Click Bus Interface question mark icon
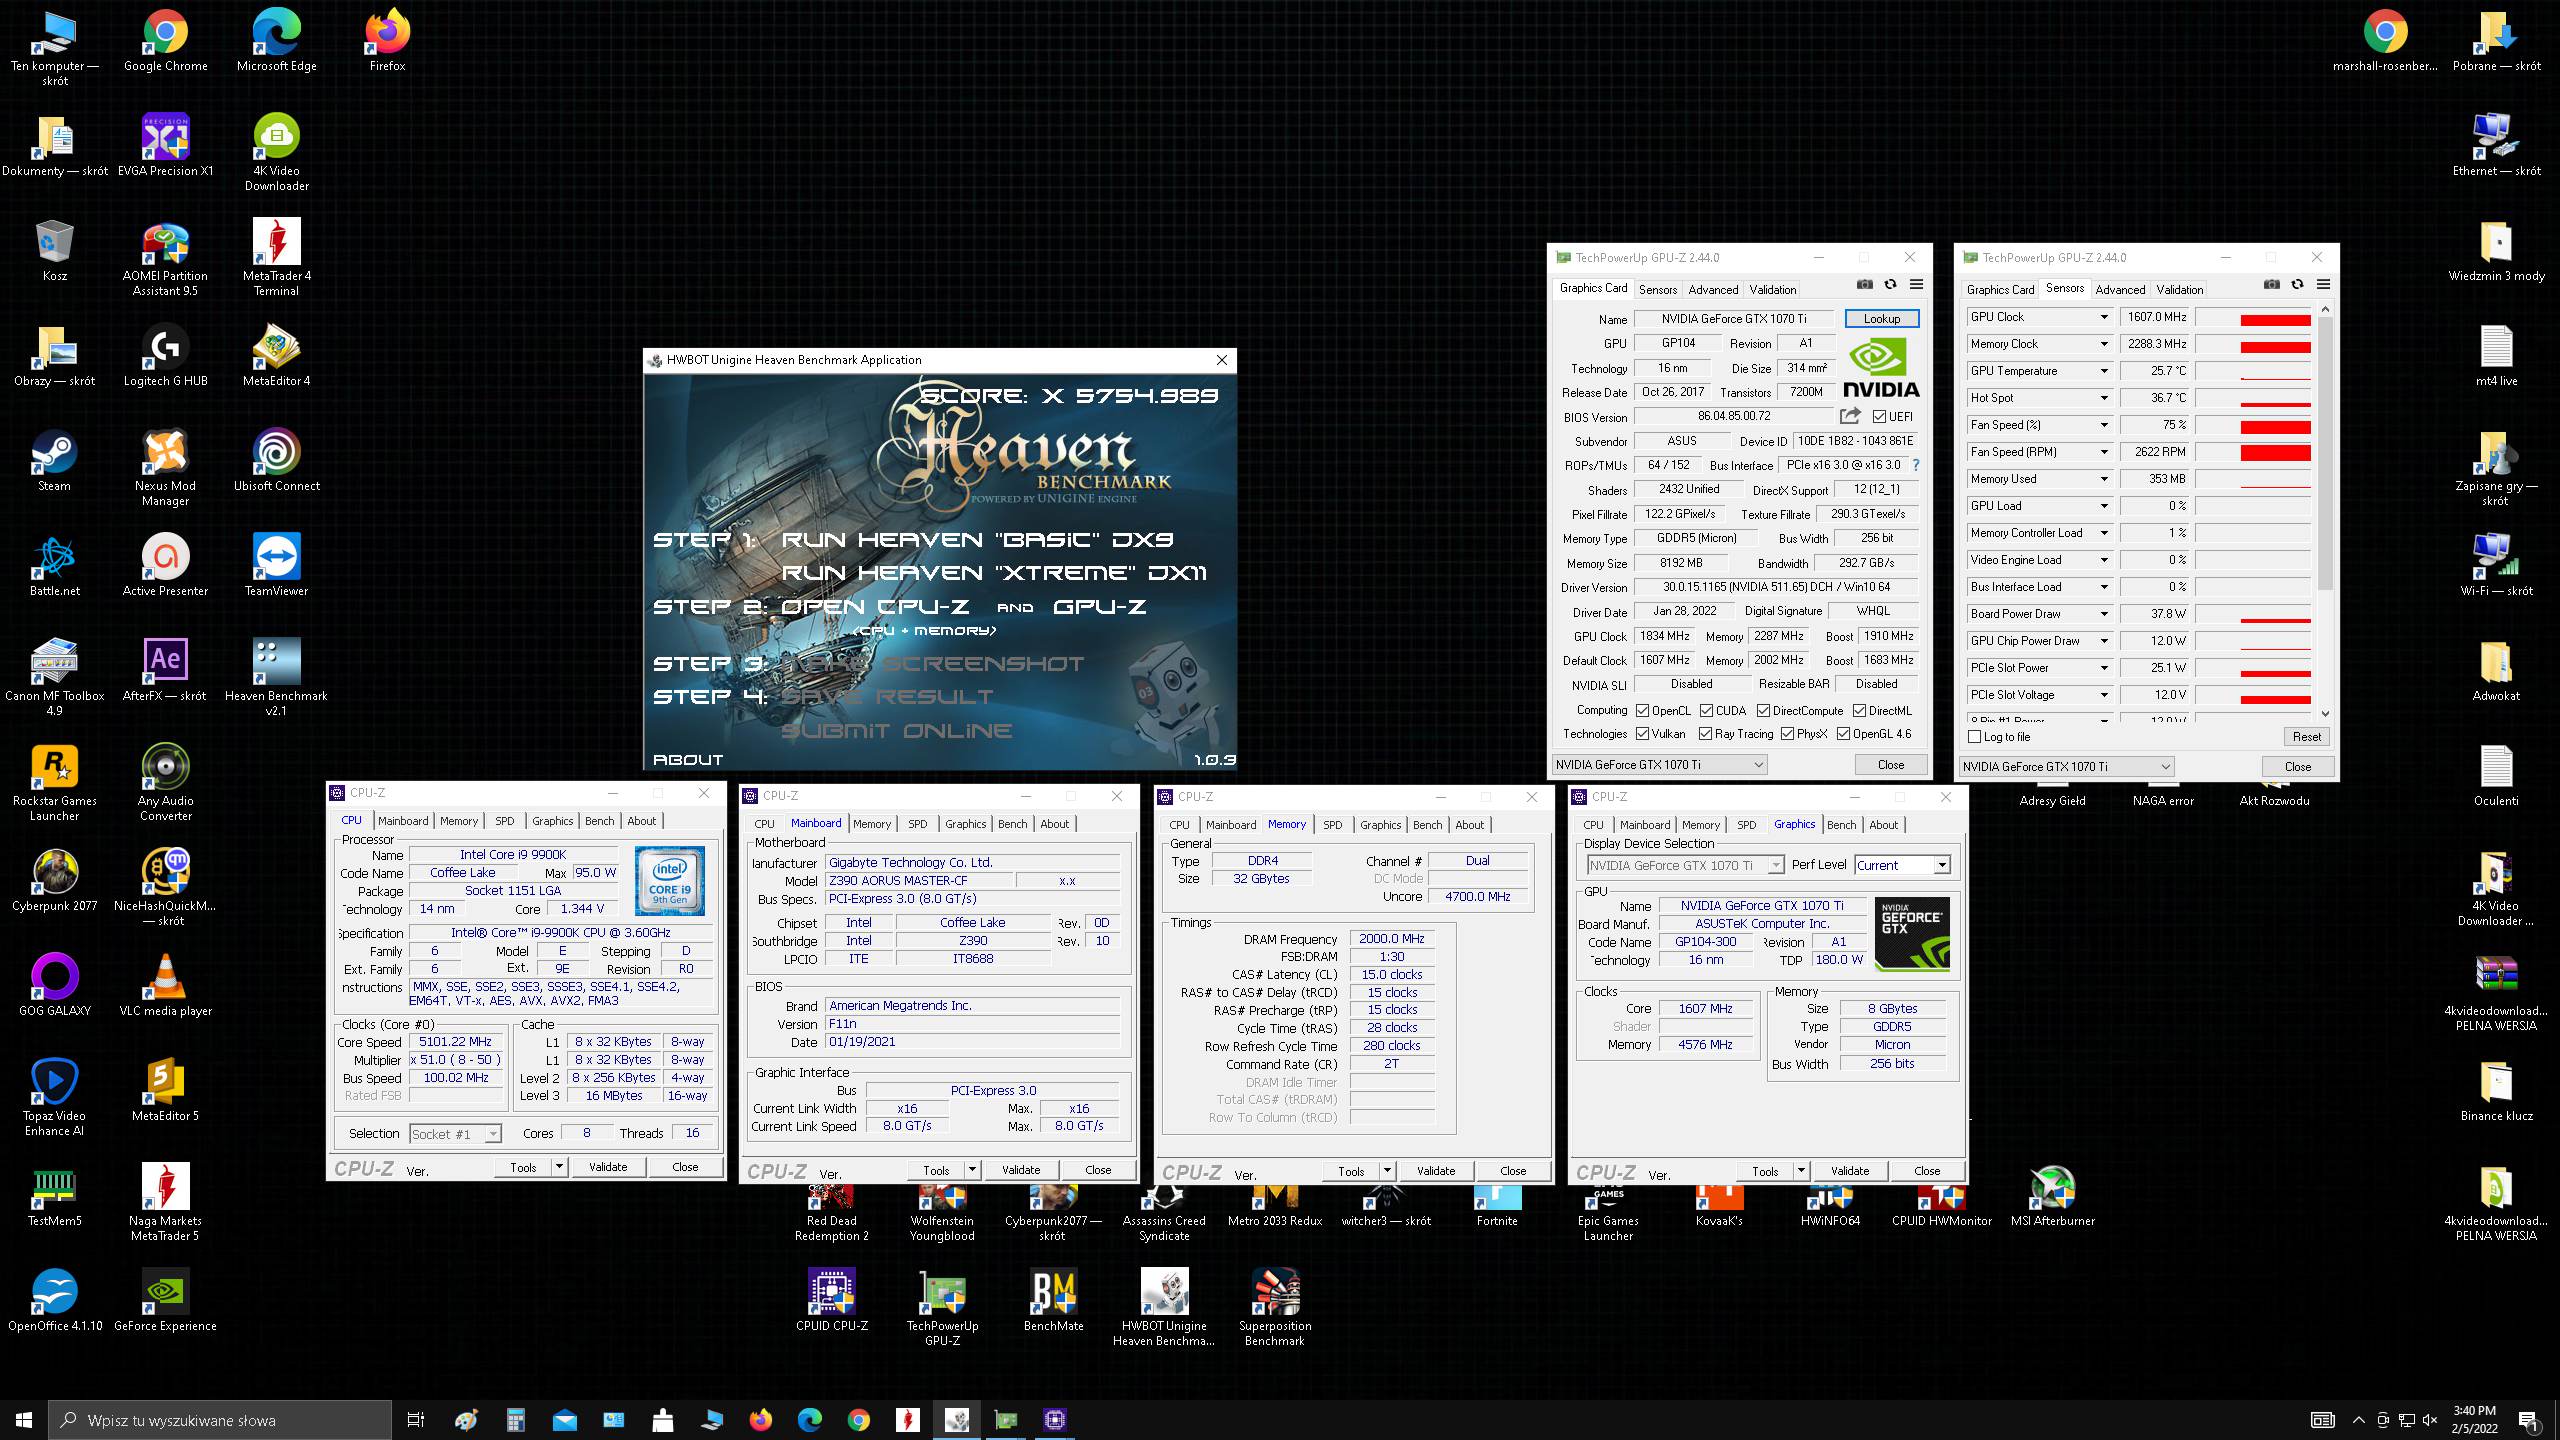This screenshot has width=2560, height=1440. click(1916, 465)
